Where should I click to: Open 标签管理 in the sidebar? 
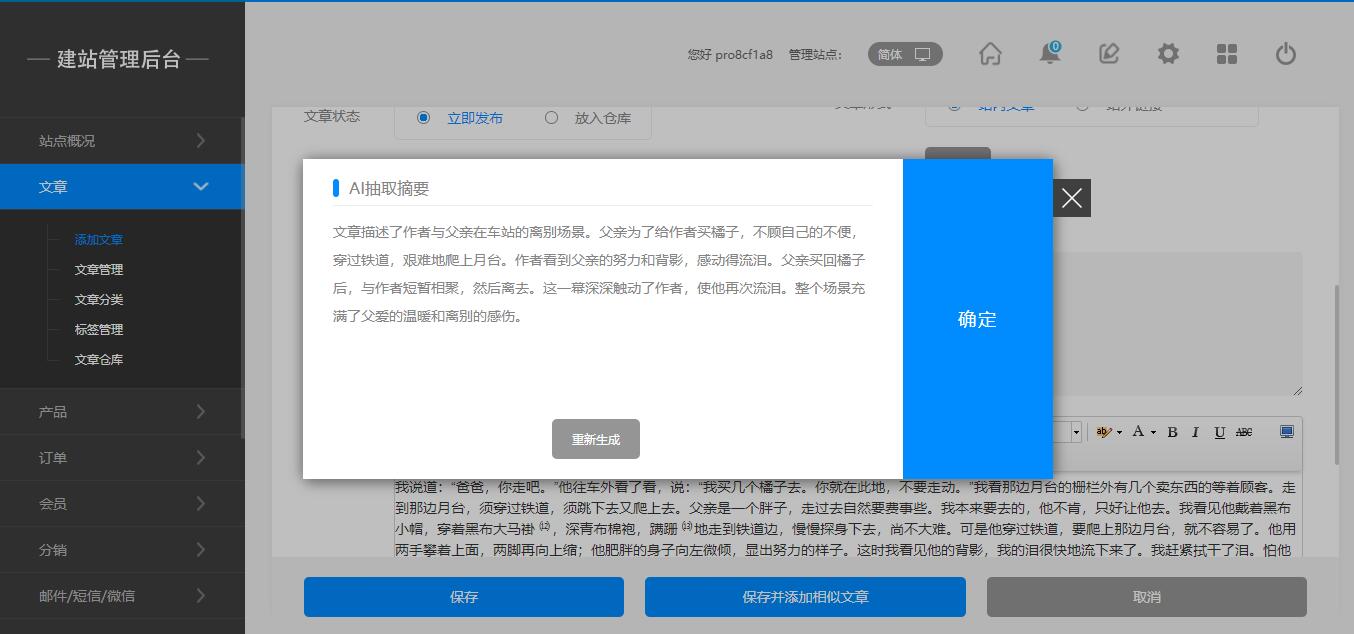(99, 330)
